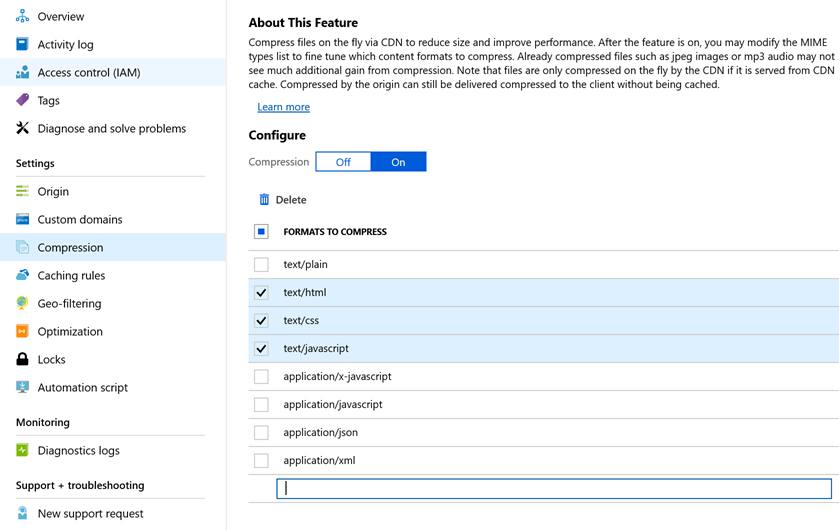The image size is (840, 530).
Task: Turn Compression On
Action: 398,162
